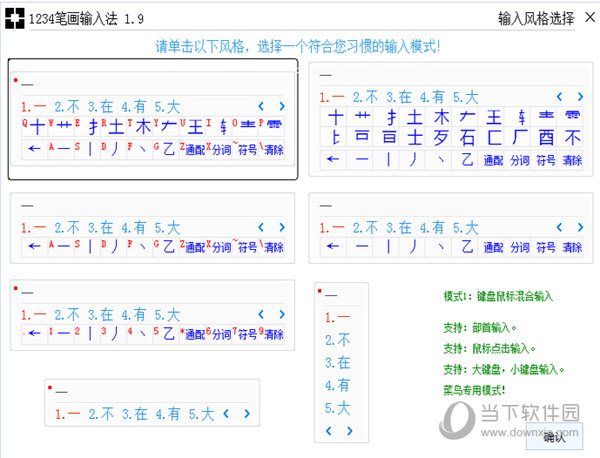Show next candidate page in the two-radical-row panel

580,96
